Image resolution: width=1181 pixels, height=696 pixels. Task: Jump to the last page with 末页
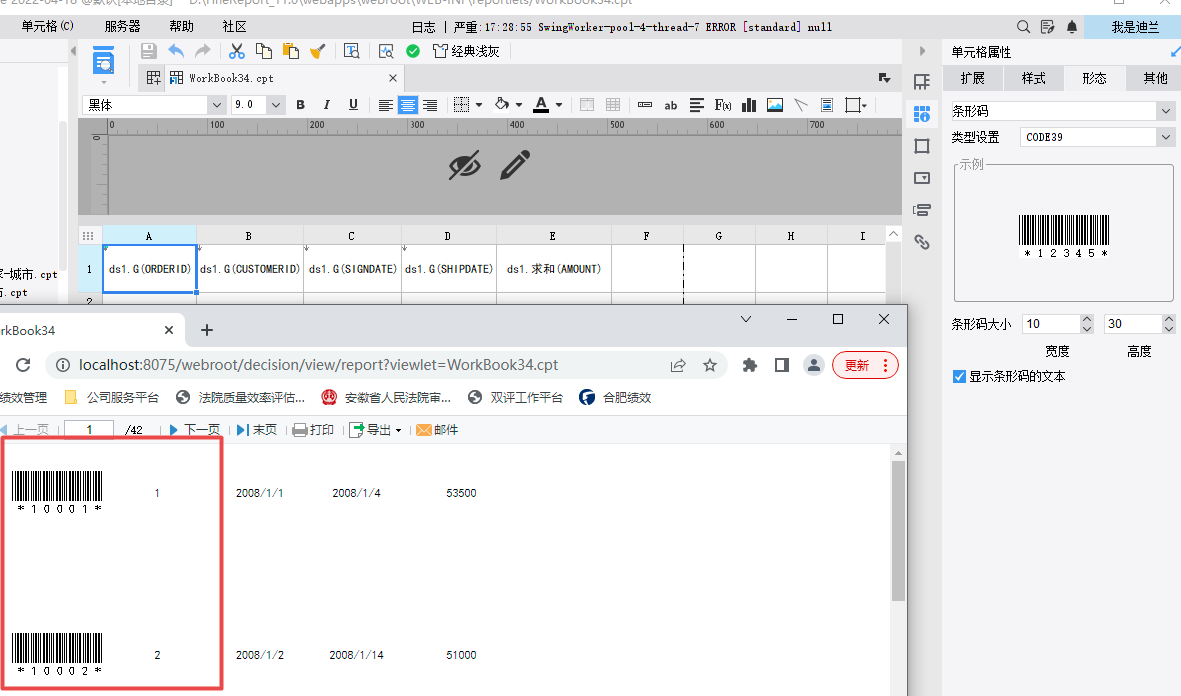pyautogui.click(x=257, y=429)
